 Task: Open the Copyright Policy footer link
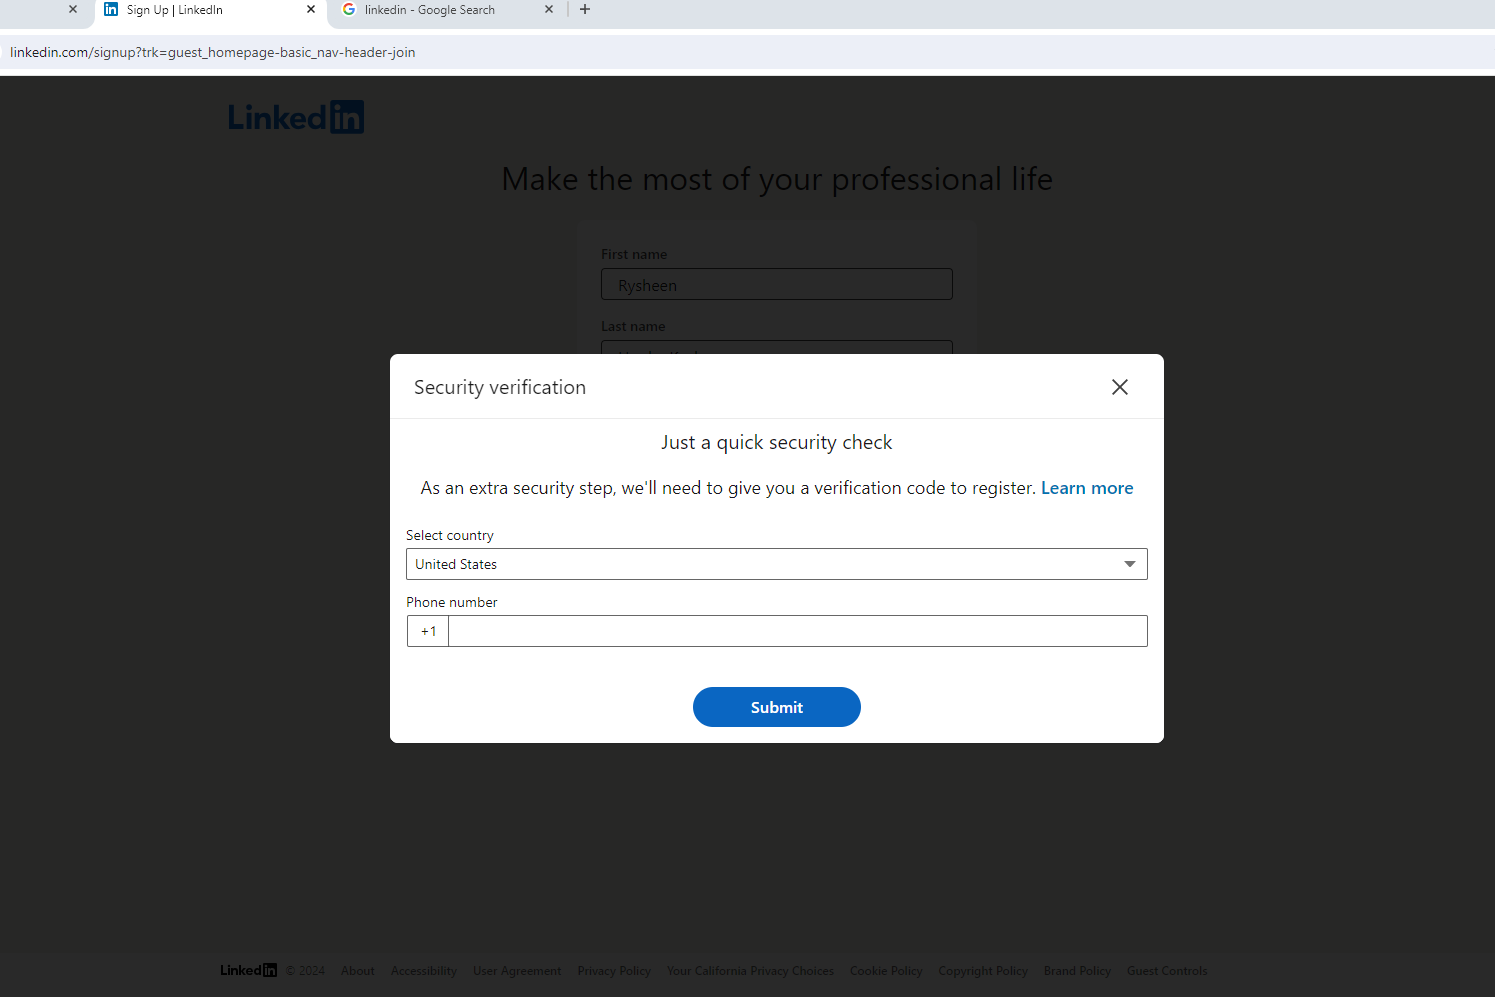(983, 971)
